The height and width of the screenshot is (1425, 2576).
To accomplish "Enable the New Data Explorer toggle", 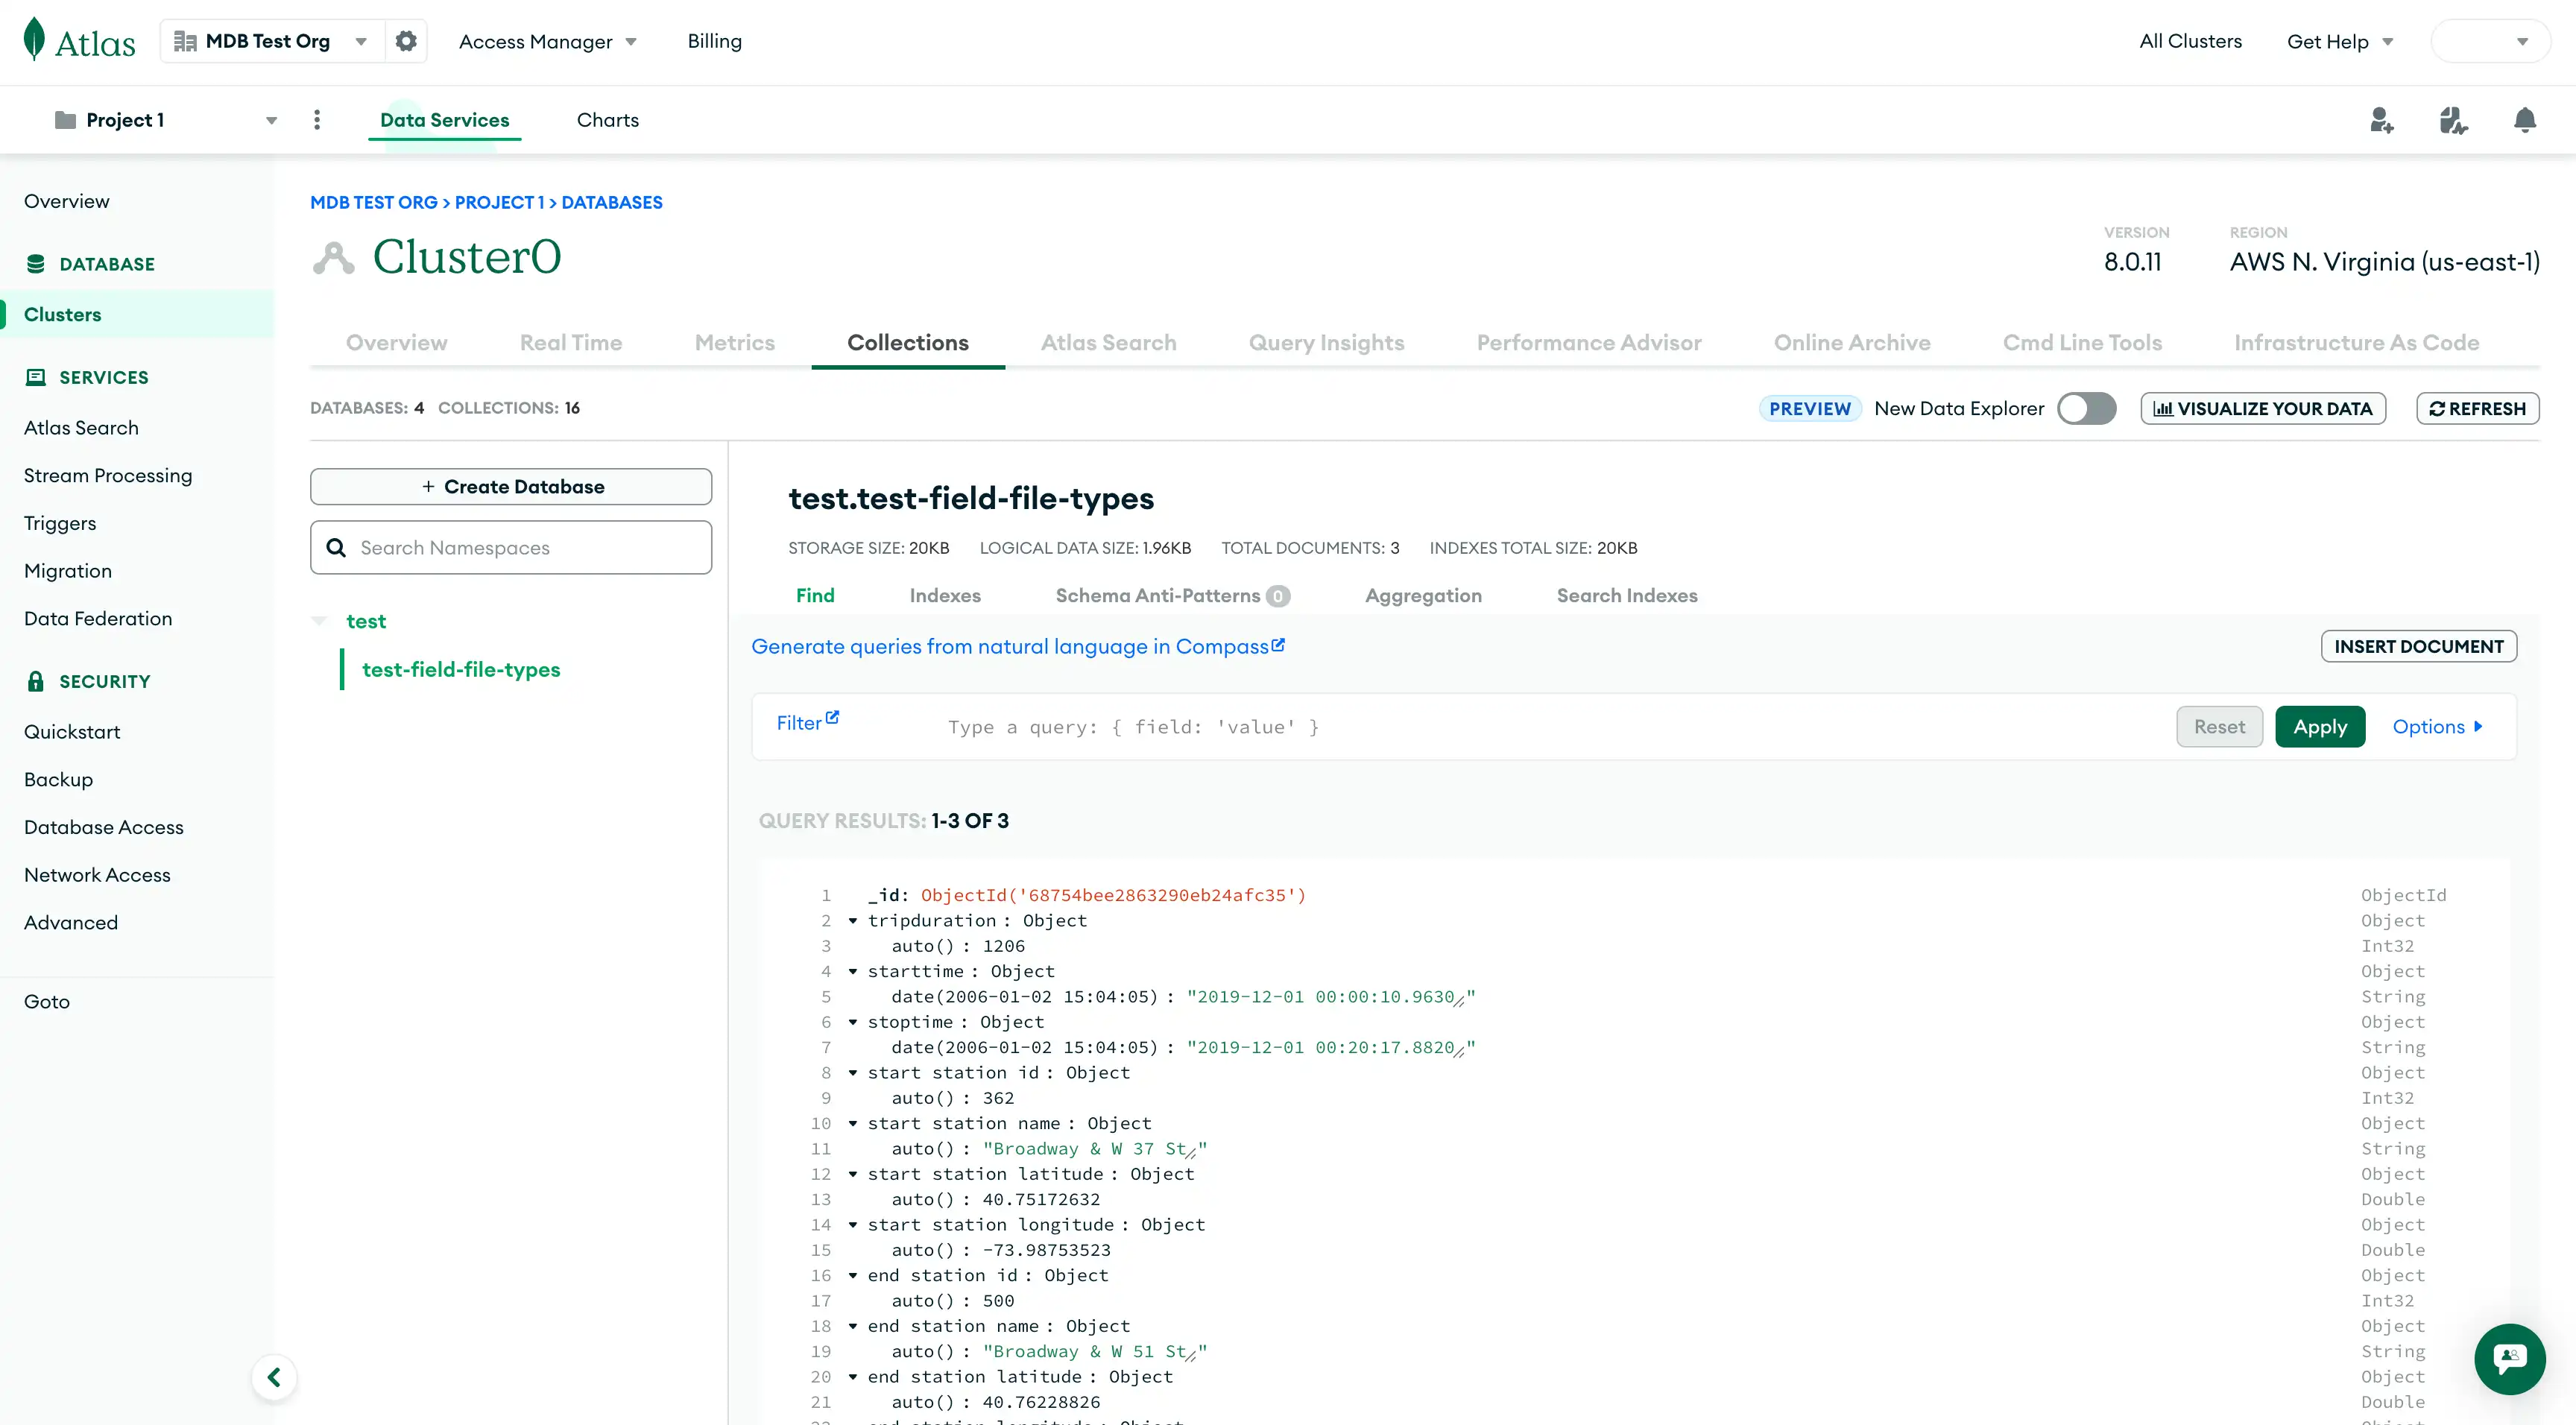I will pos(2086,408).
